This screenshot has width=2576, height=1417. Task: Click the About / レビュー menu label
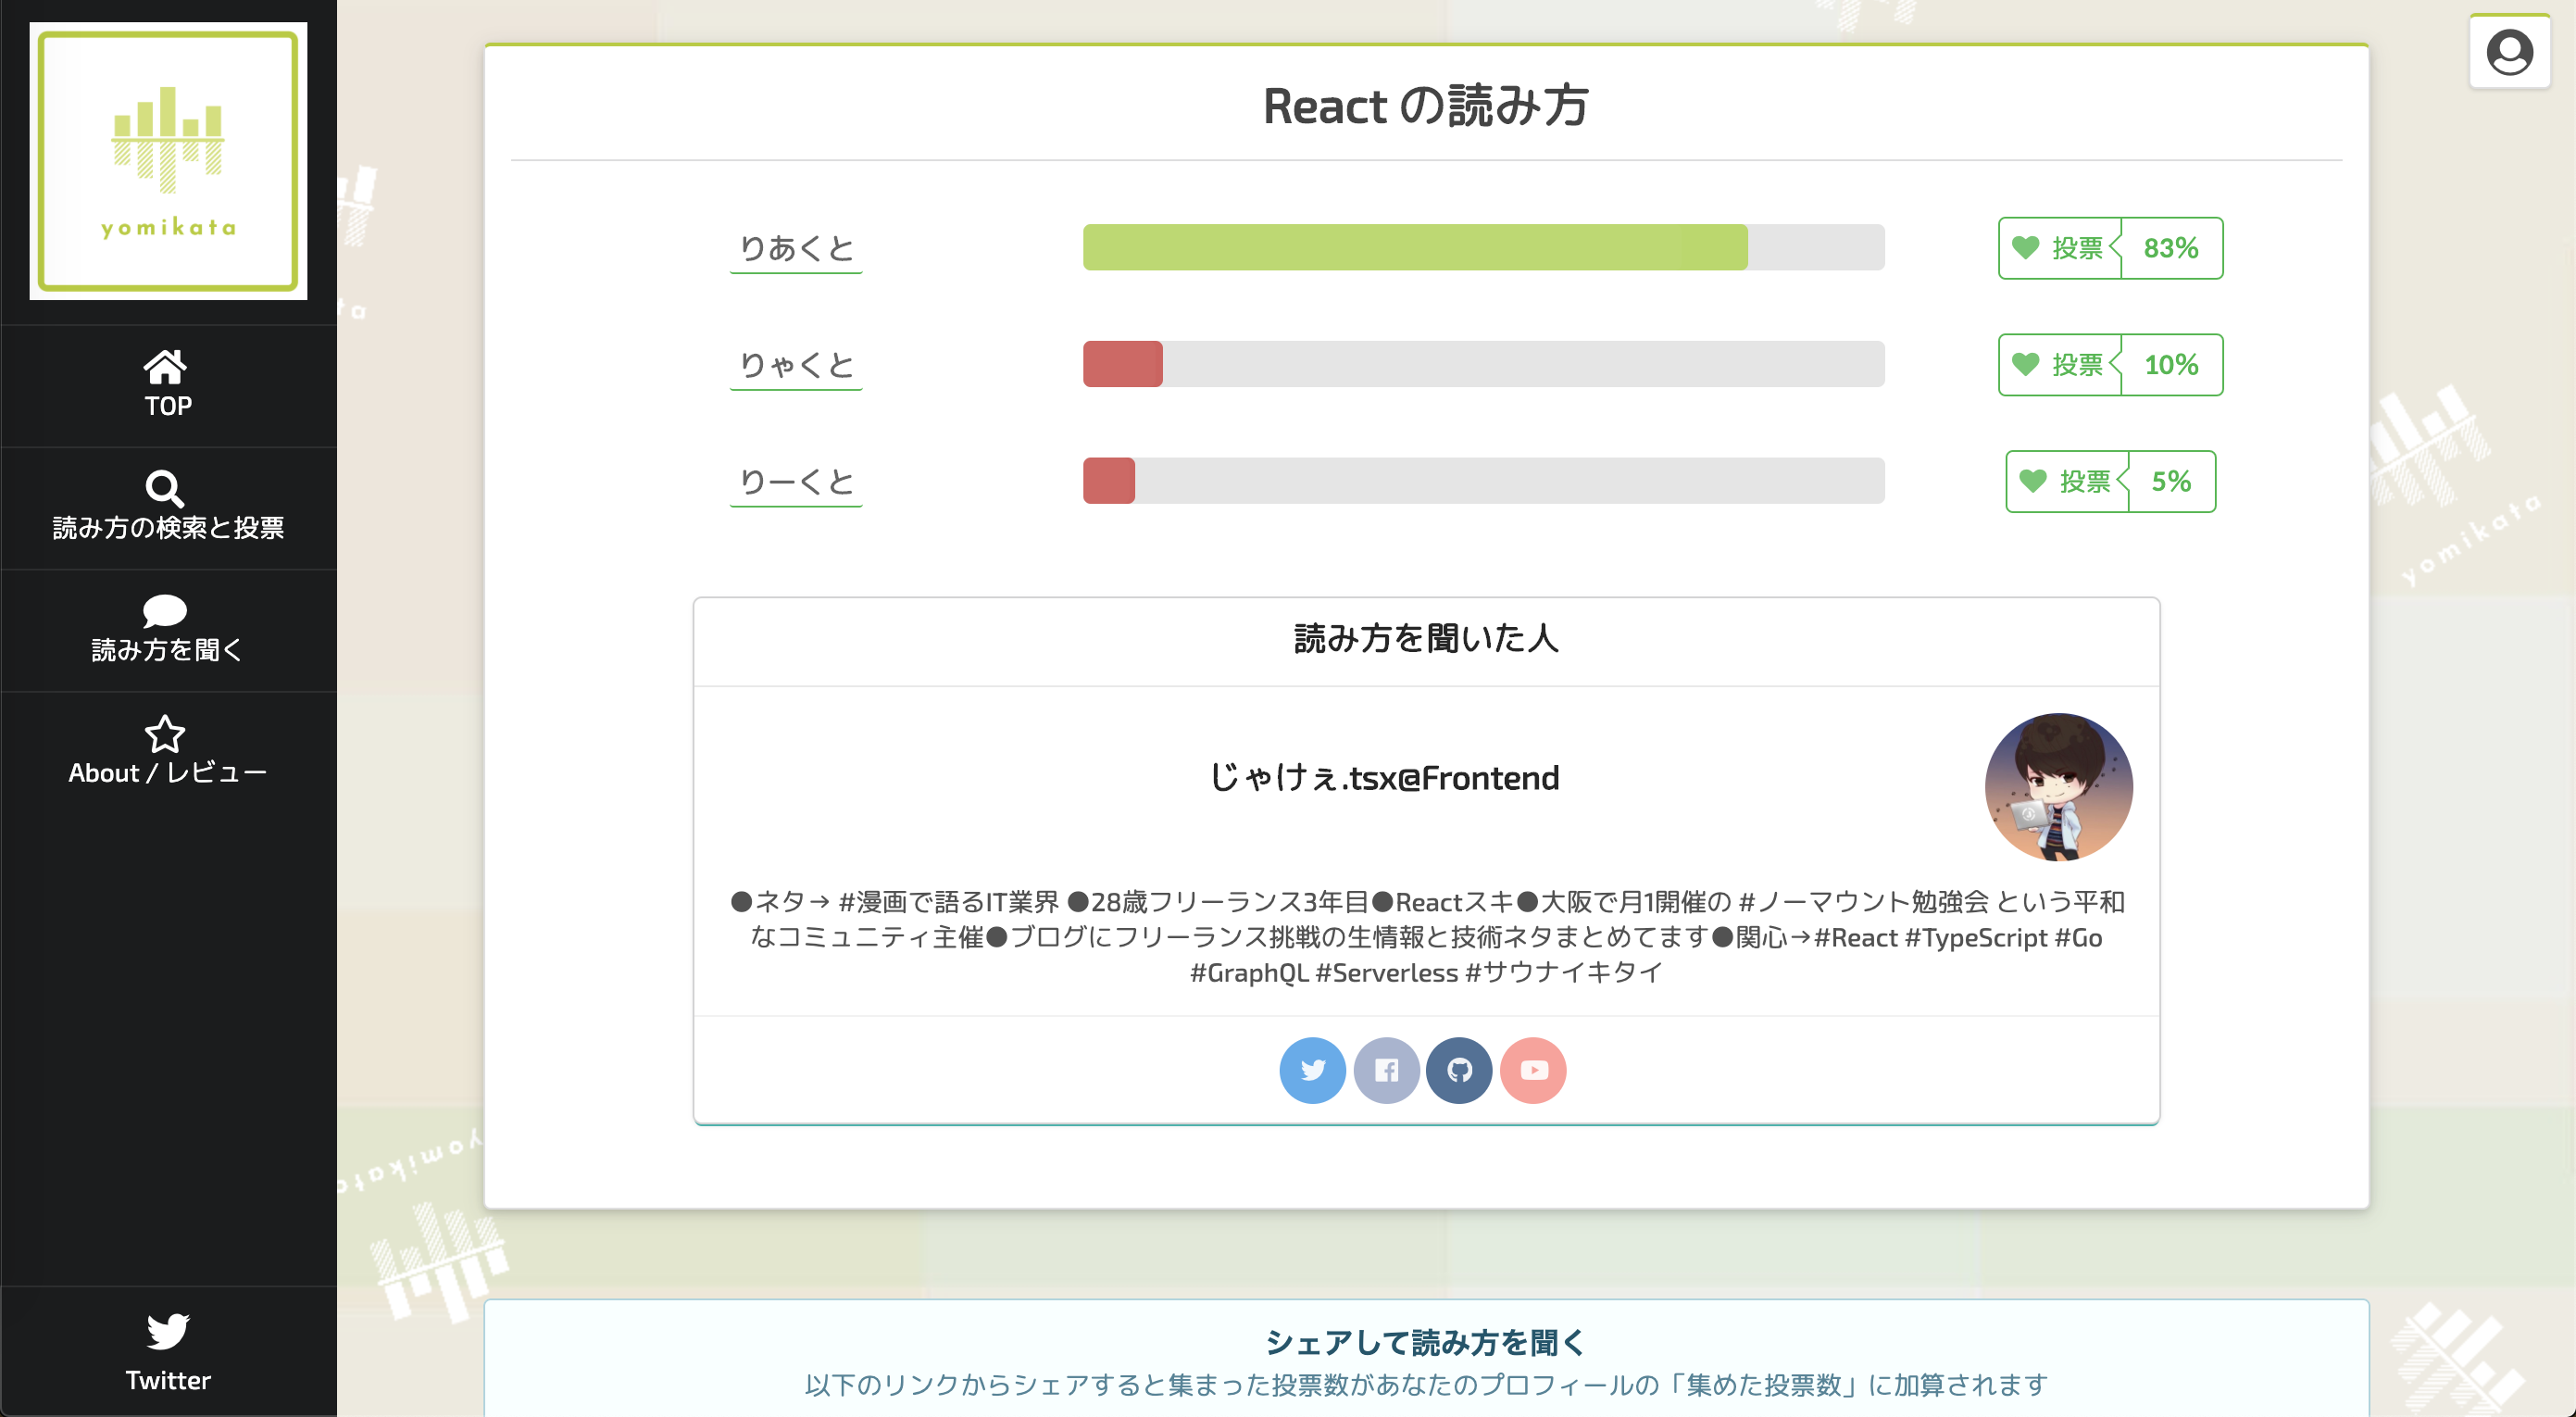(168, 773)
